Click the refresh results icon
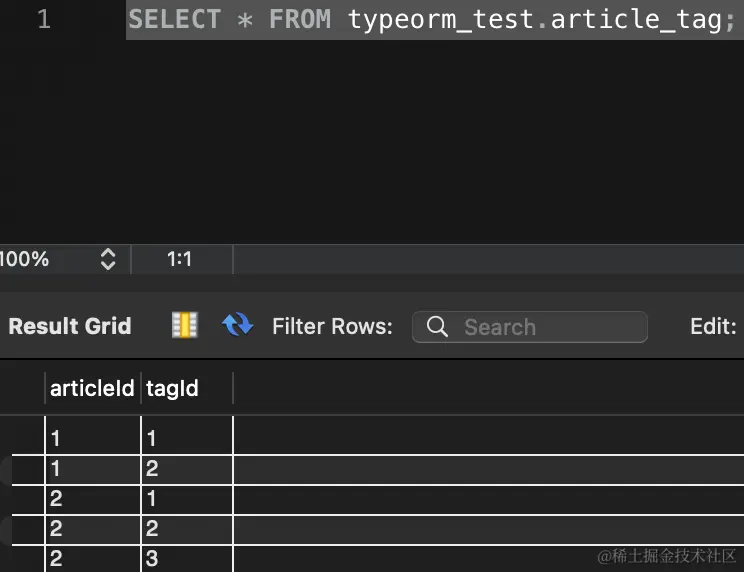Screen dimensions: 744x572 [237, 325]
